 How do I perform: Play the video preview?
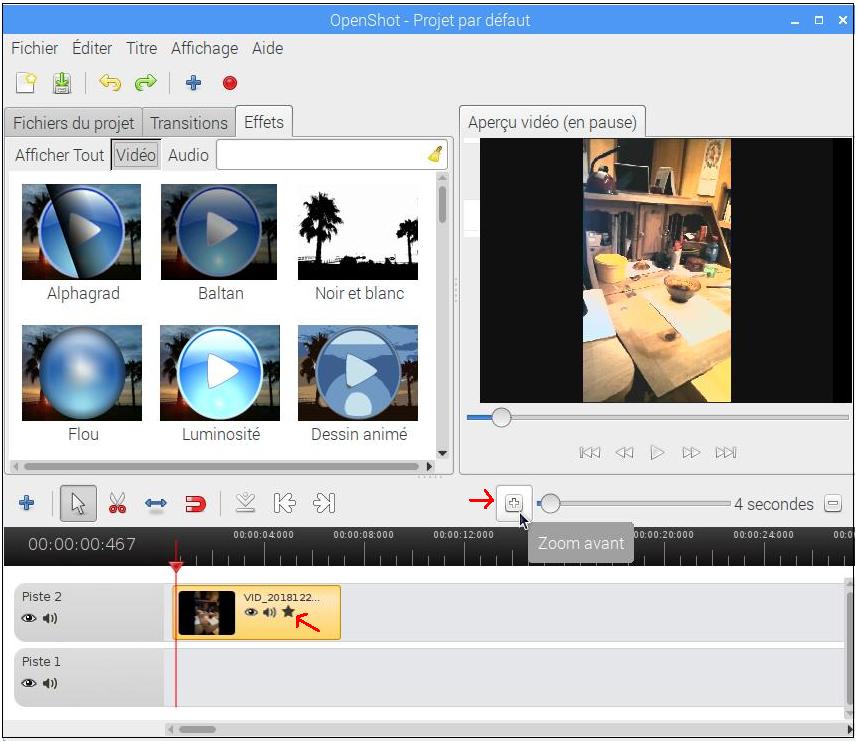pyautogui.click(x=657, y=453)
